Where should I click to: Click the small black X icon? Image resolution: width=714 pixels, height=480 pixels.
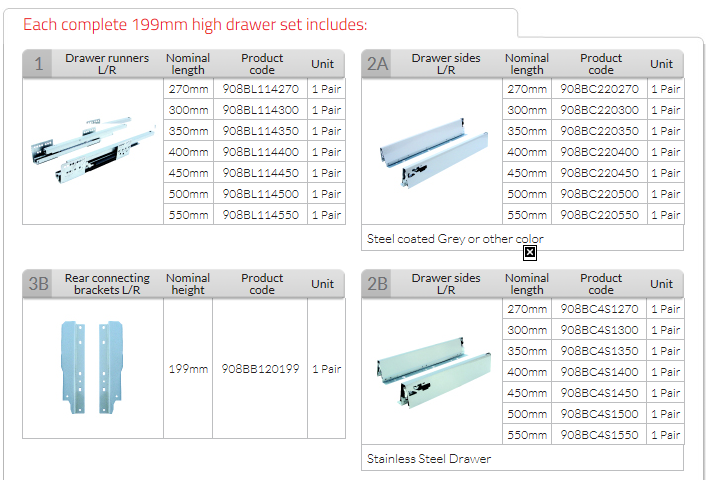[x=530, y=252]
